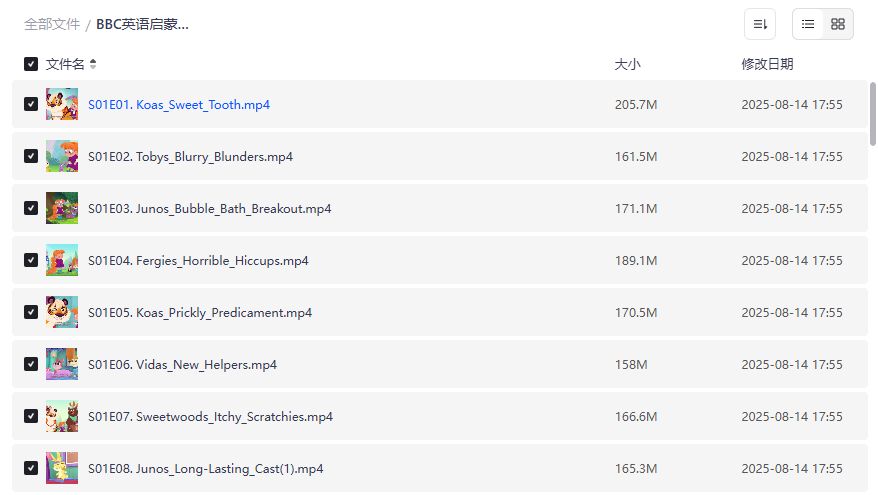Click the Tobys_Blurry_Blunders video thumbnail
878x495 pixels.
click(x=62, y=156)
